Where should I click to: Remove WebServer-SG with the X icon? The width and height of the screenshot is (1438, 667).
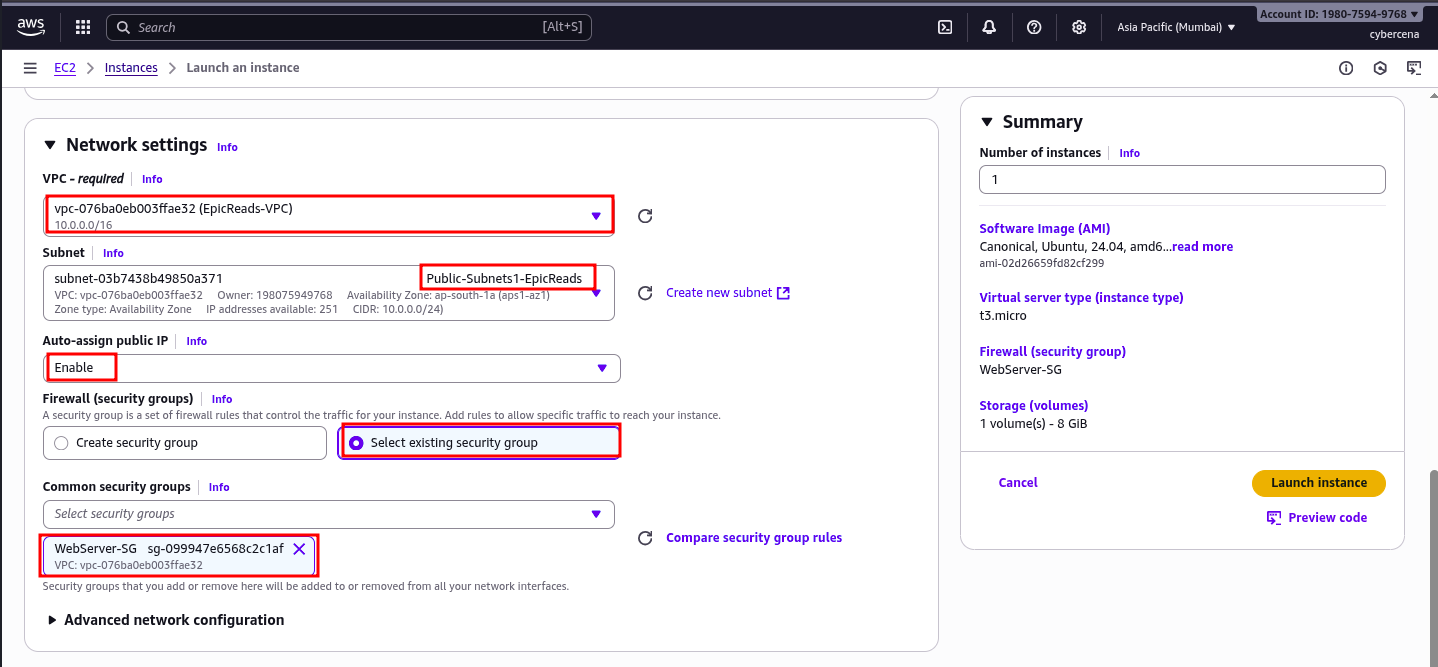[x=299, y=549]
